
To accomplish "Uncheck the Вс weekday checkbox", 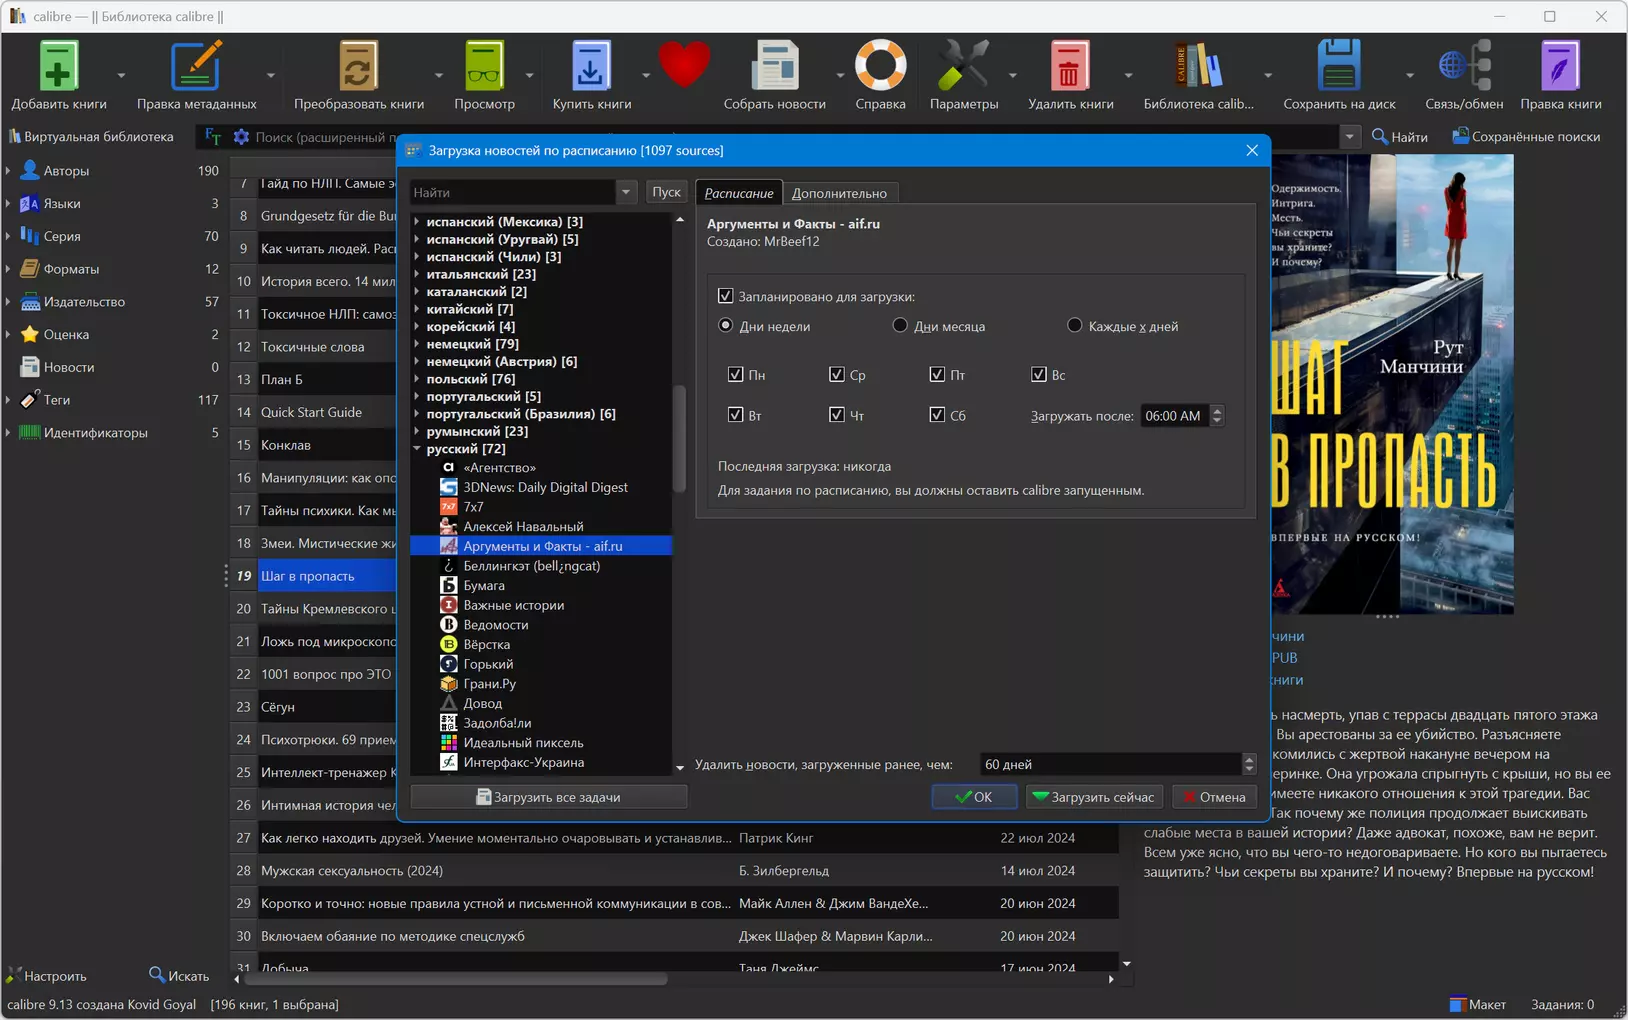I will 1039,375.
